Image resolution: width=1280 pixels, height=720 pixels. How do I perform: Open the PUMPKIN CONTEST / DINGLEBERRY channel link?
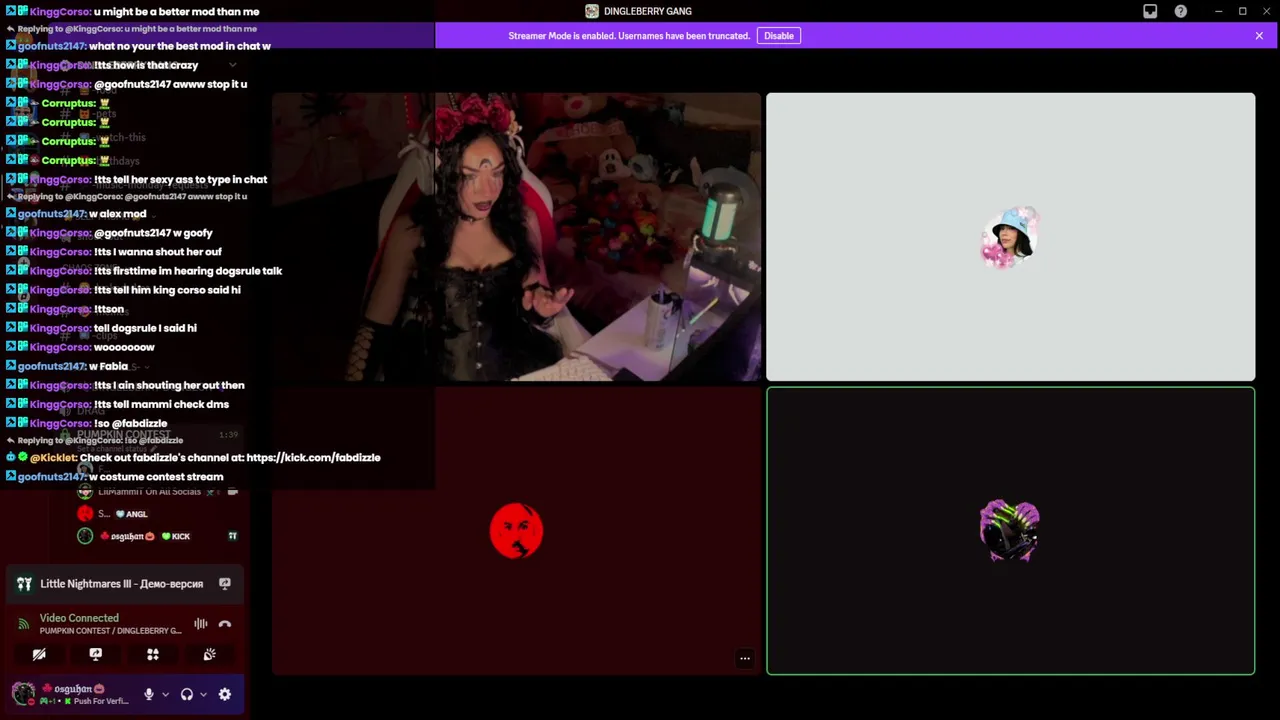click(x=111, y=631)
